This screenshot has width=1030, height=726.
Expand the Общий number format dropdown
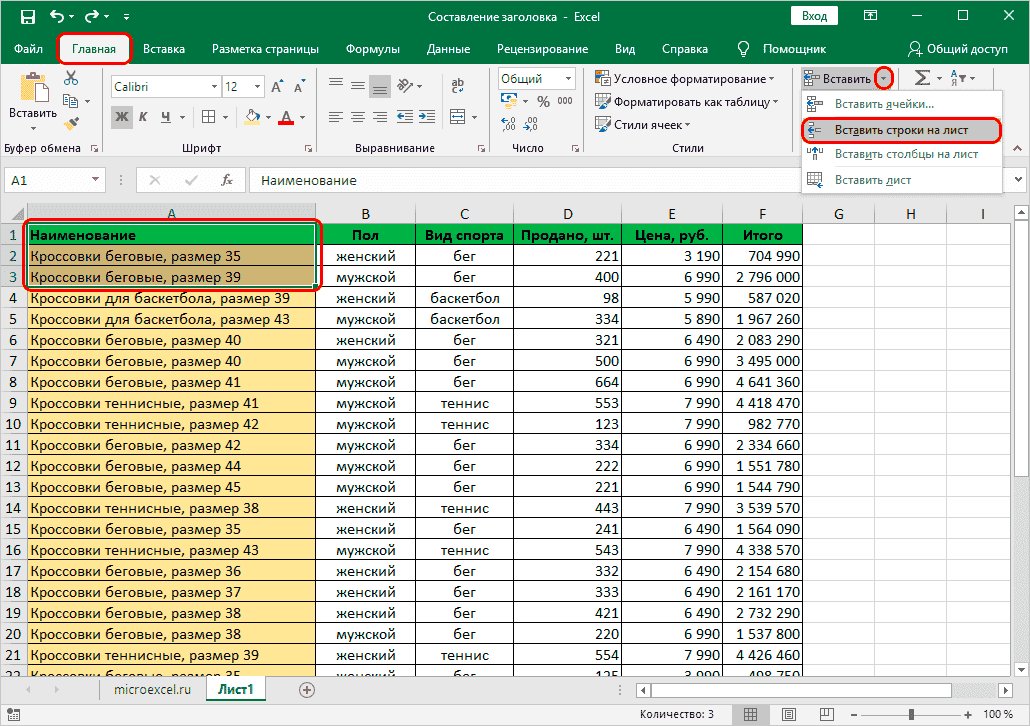tap(567, 78)
